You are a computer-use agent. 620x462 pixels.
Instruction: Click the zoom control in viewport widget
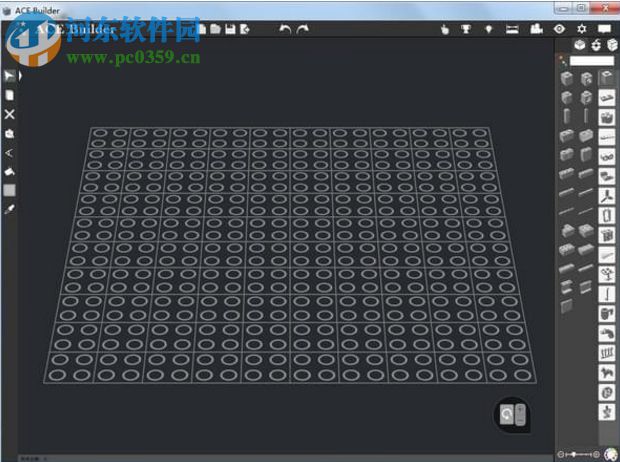[520, 415]
